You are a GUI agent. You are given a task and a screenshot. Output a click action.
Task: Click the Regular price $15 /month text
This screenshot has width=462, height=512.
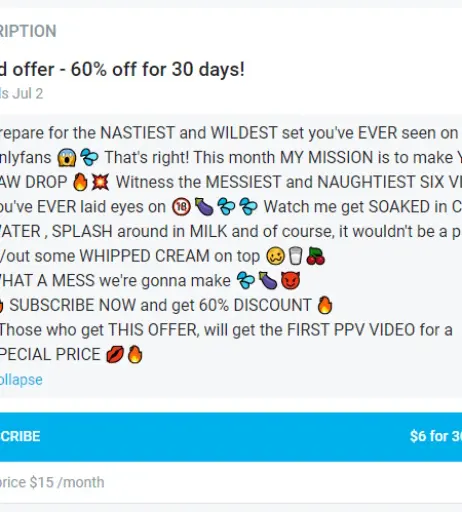click(x=52, y=482)
